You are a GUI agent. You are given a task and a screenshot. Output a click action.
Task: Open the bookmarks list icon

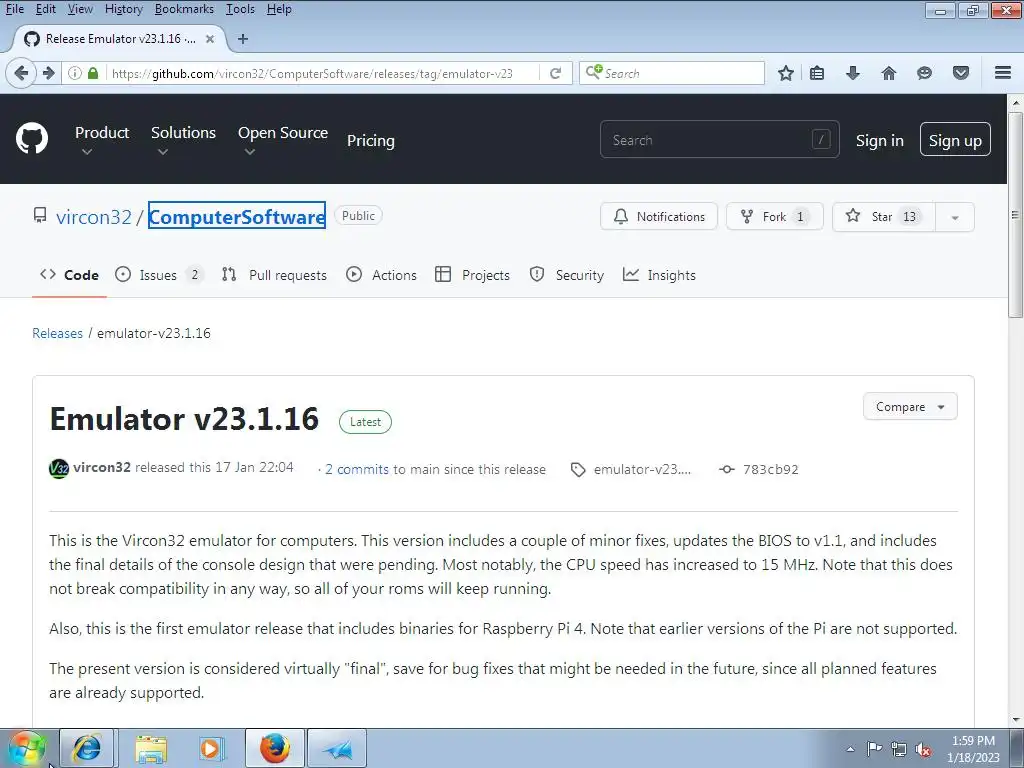coord(817,73)
